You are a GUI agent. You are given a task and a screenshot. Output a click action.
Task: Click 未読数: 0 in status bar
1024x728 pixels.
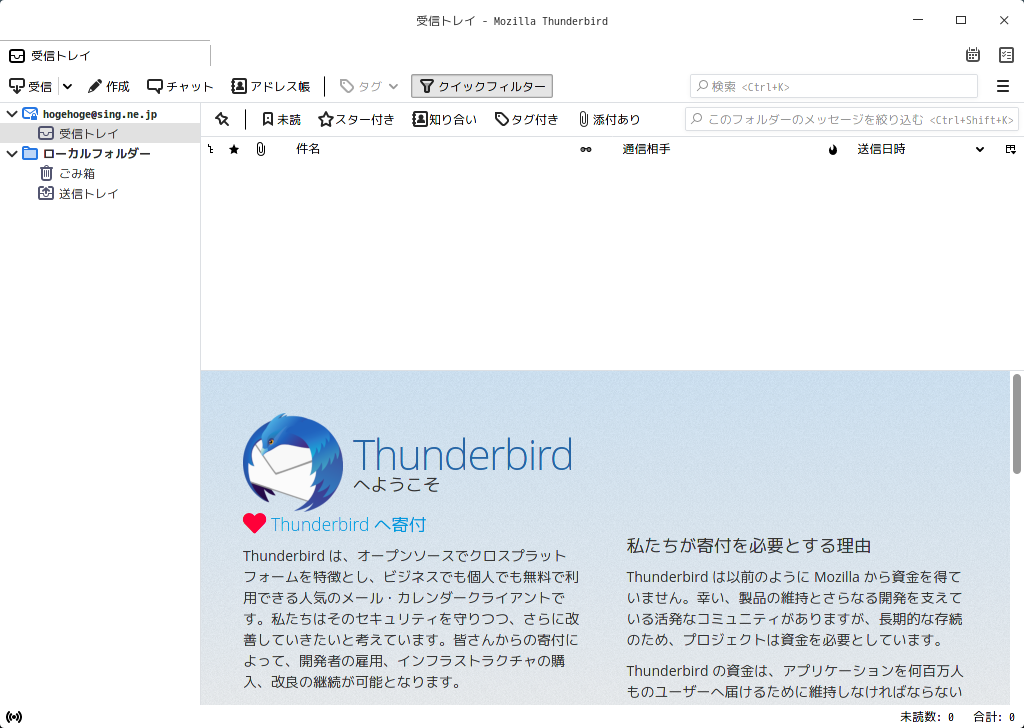tap(927, 717)
